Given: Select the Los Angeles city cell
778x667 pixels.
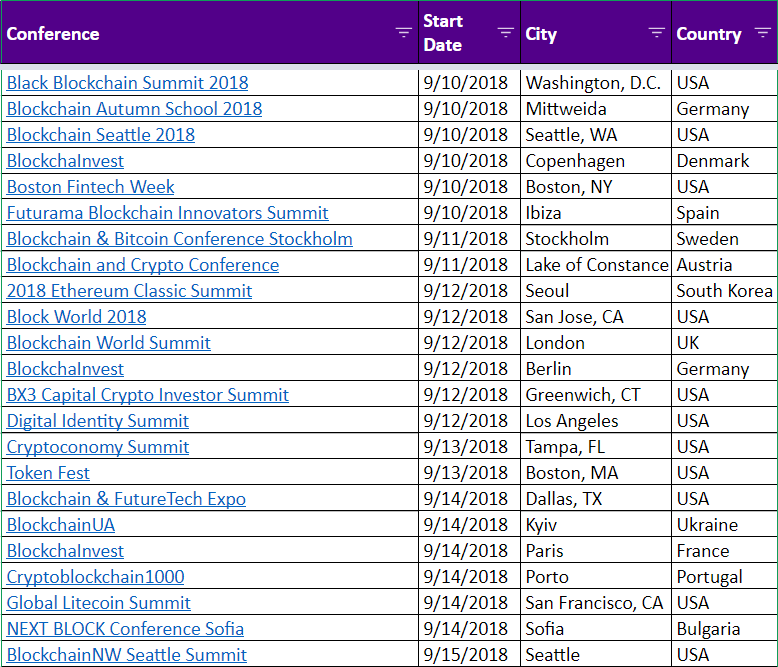Looking at the screenshot, I should [x=596, y=421].
